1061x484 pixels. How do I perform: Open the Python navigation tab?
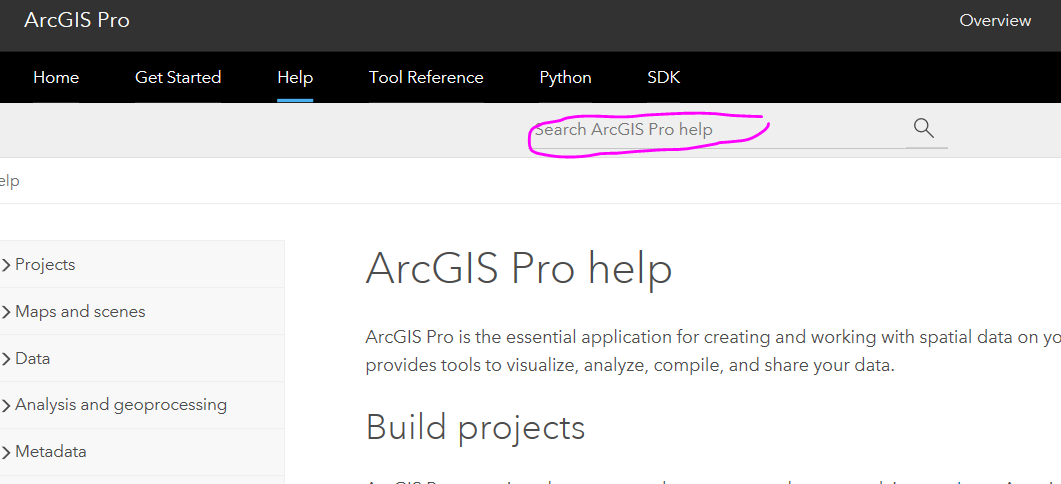point(565,77)
